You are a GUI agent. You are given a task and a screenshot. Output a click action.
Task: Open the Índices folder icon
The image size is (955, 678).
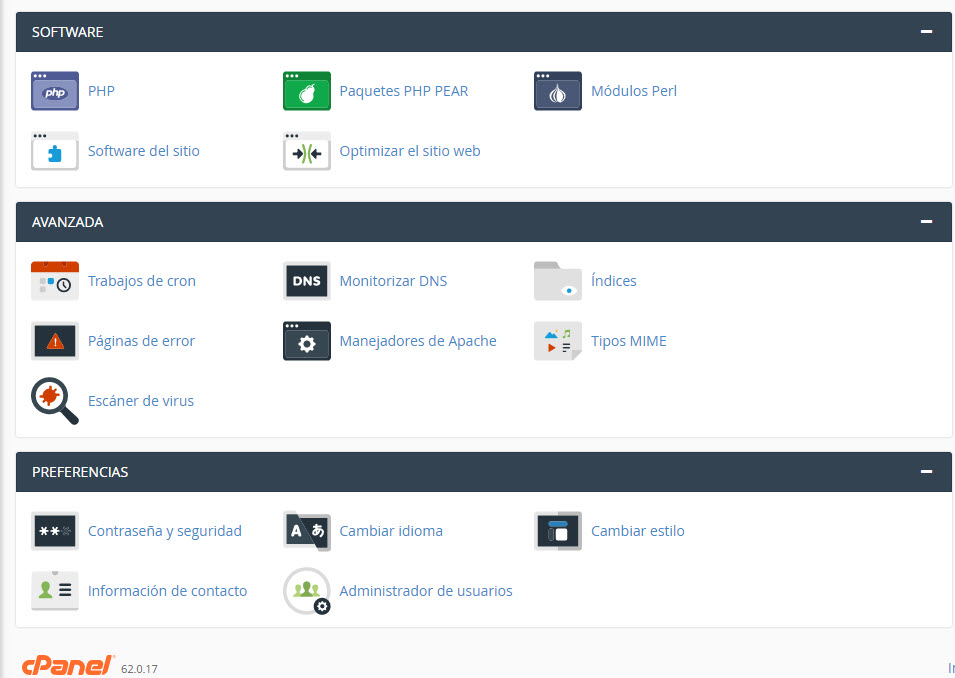[557, 281]
